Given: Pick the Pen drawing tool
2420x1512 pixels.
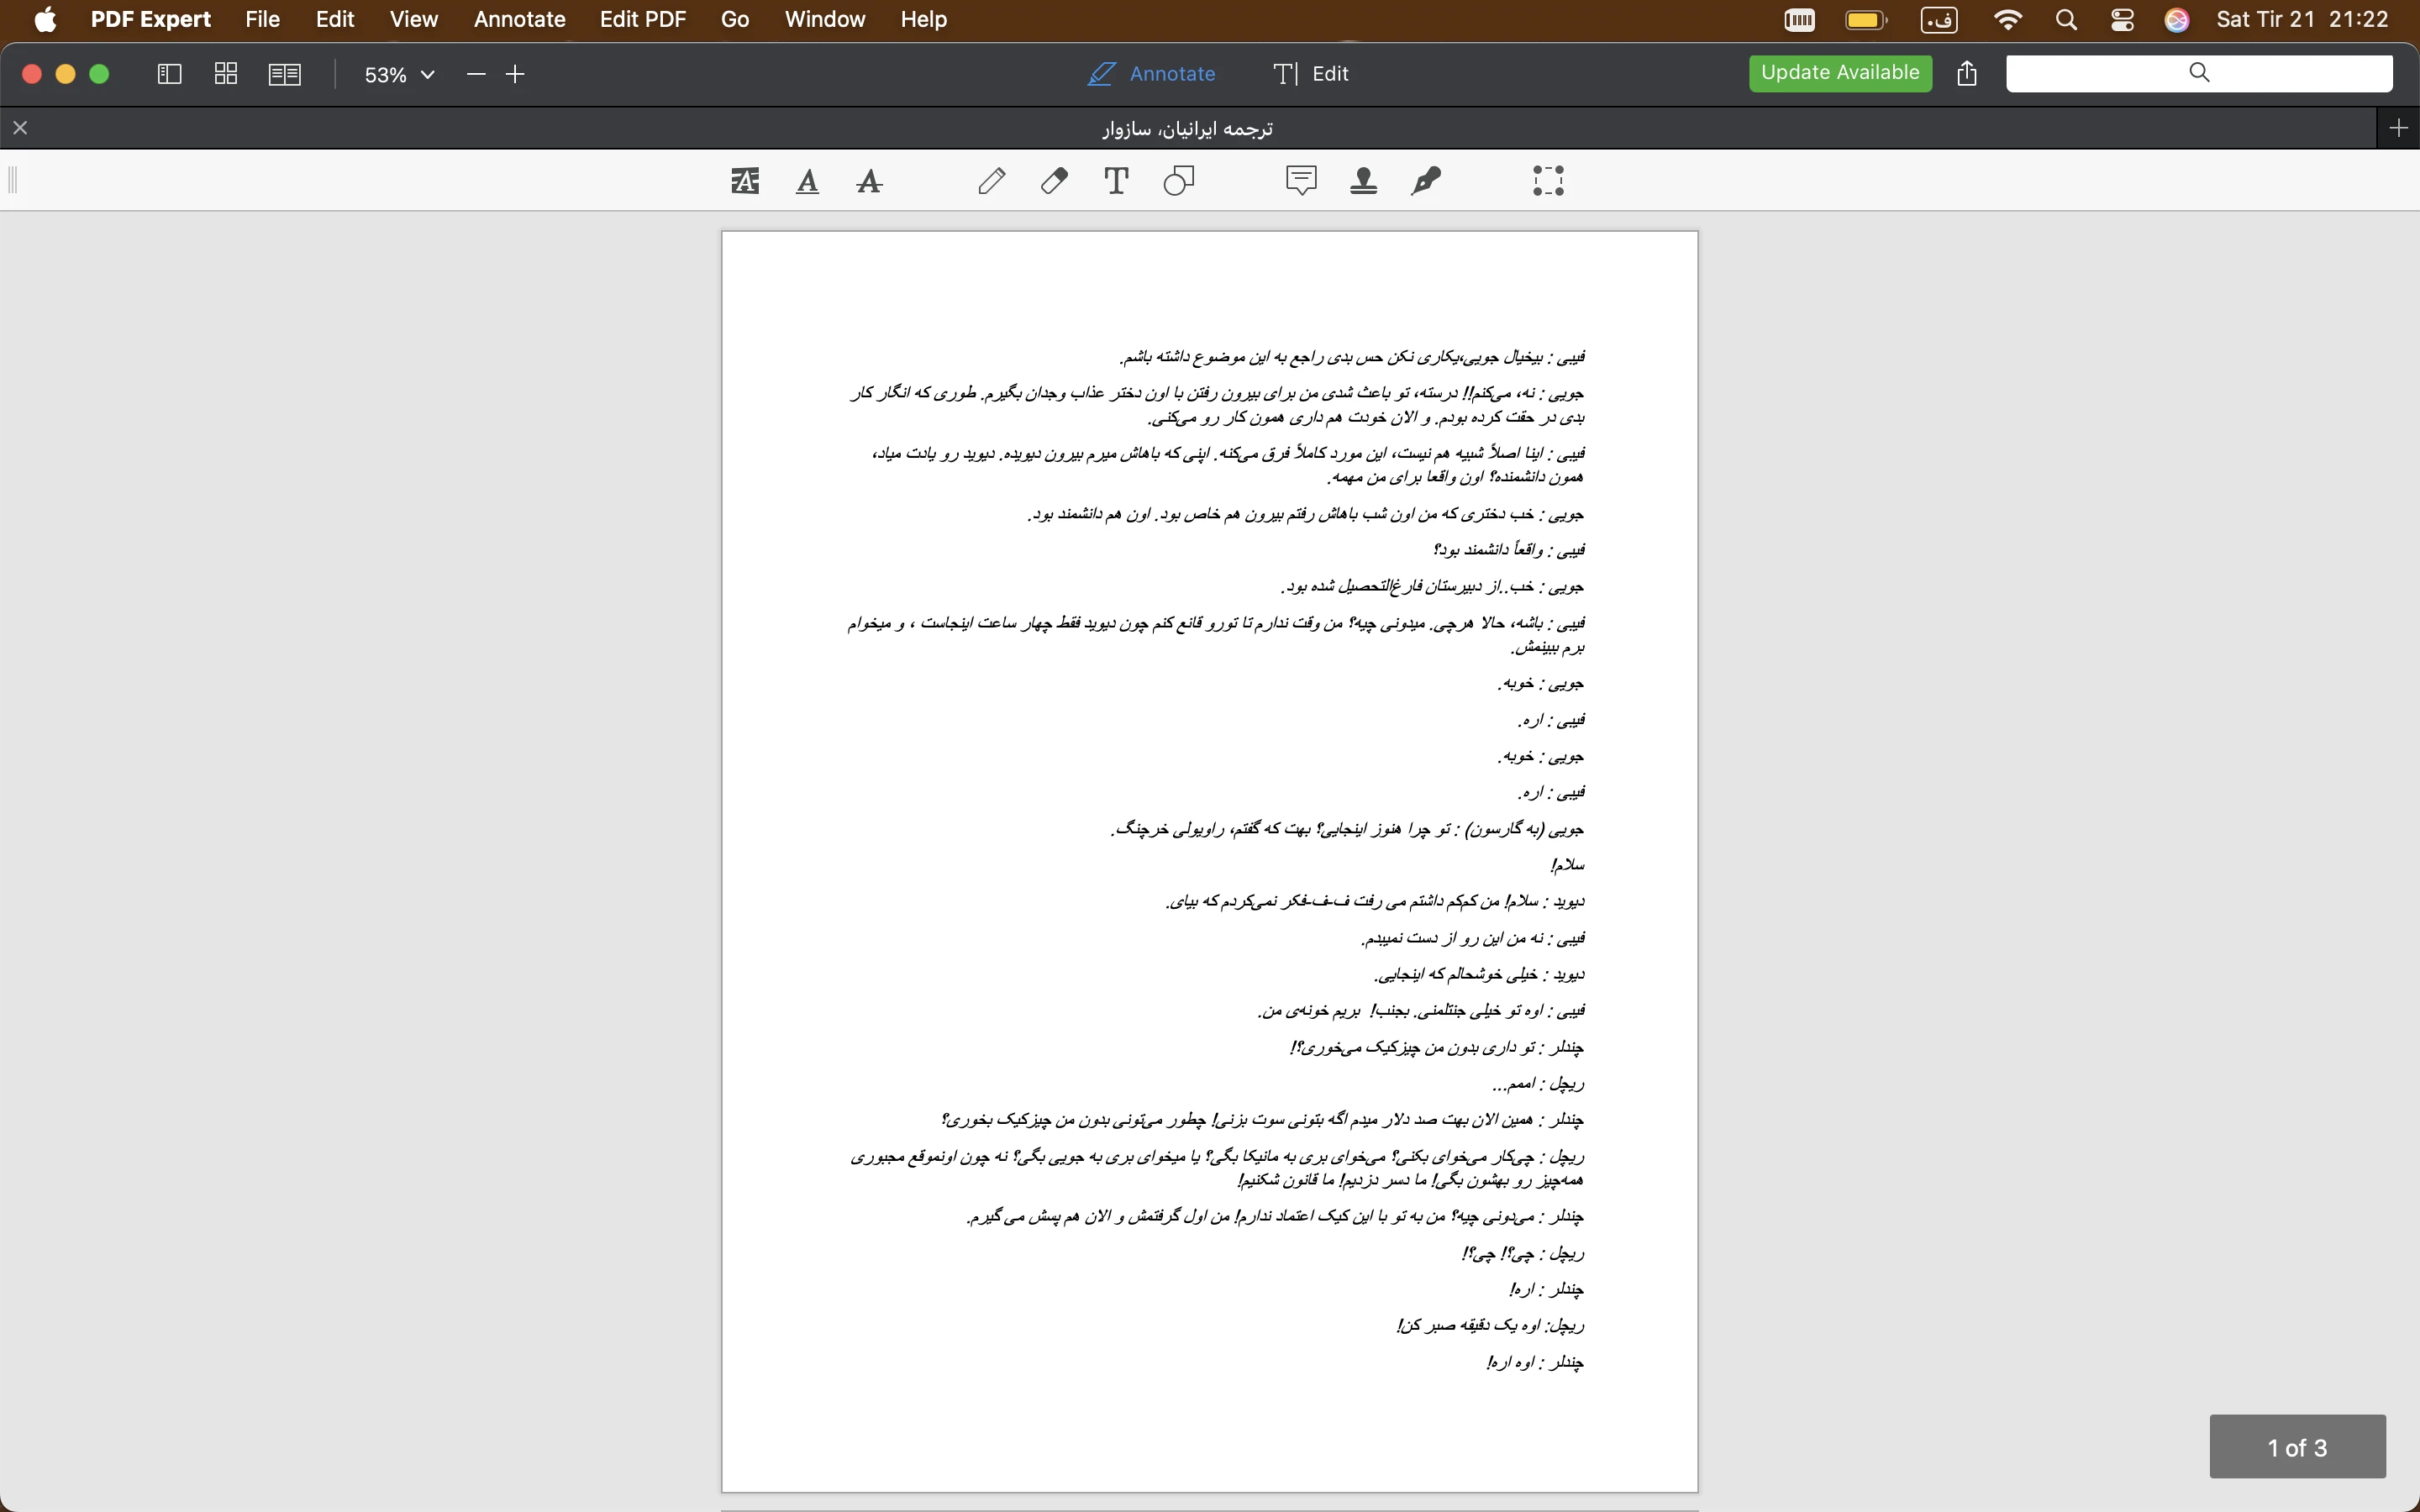Looking at the screenshot, I should (x=991, y=181).
